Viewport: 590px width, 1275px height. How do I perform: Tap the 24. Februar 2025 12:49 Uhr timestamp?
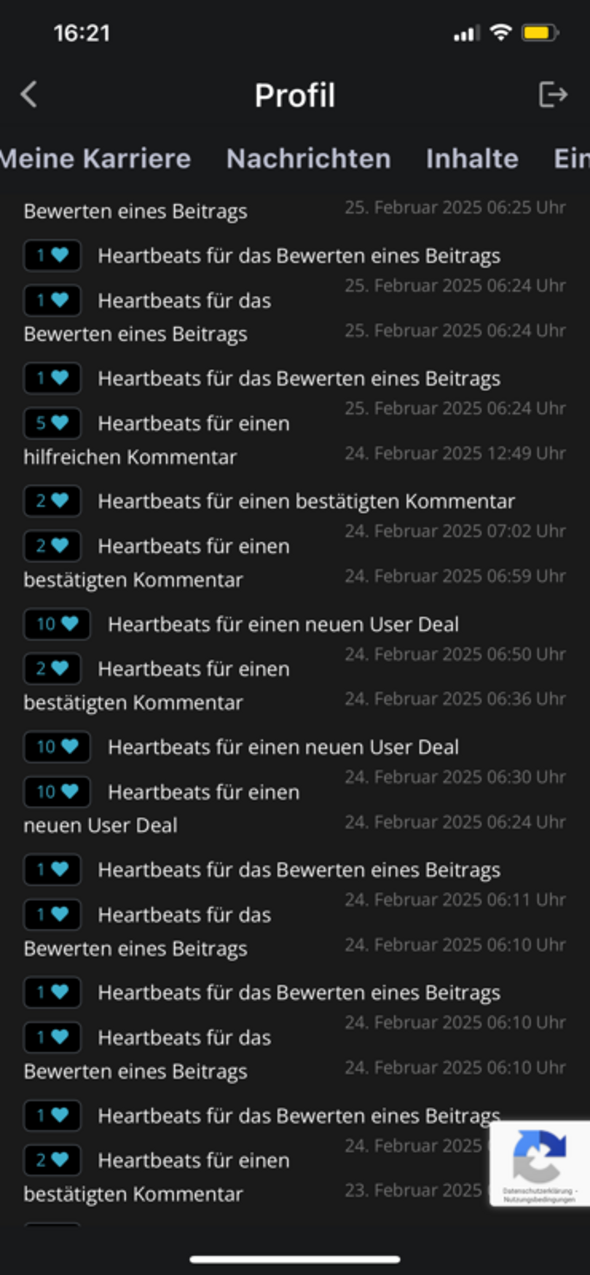[x=455, y=453]
